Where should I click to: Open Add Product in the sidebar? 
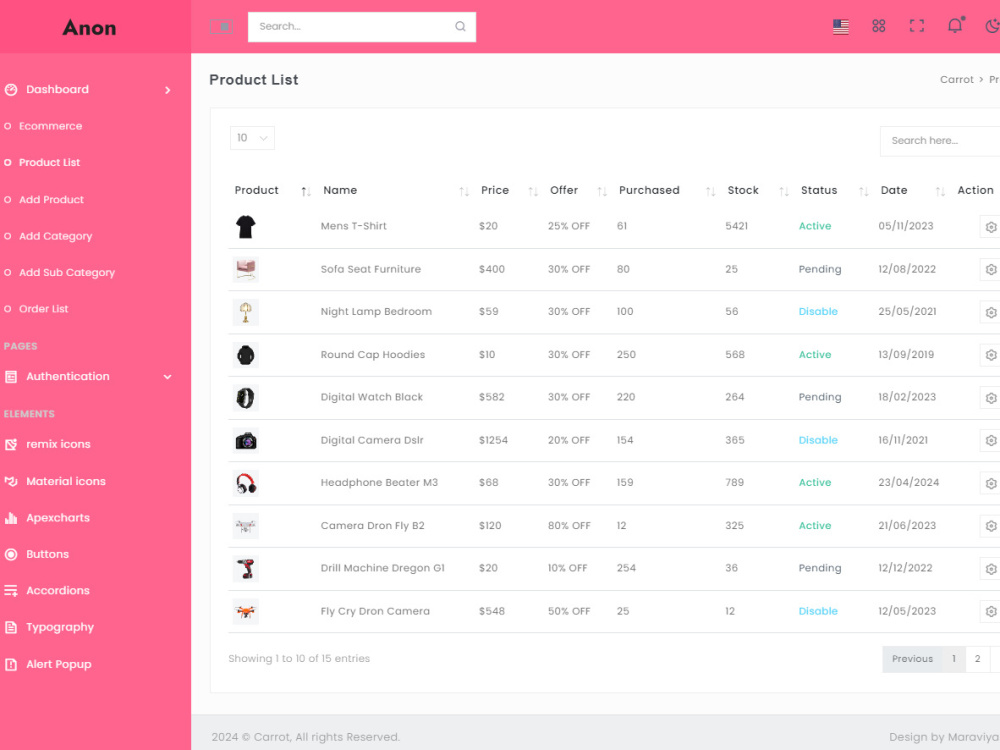pyautogui.click(x=51, y=200)
